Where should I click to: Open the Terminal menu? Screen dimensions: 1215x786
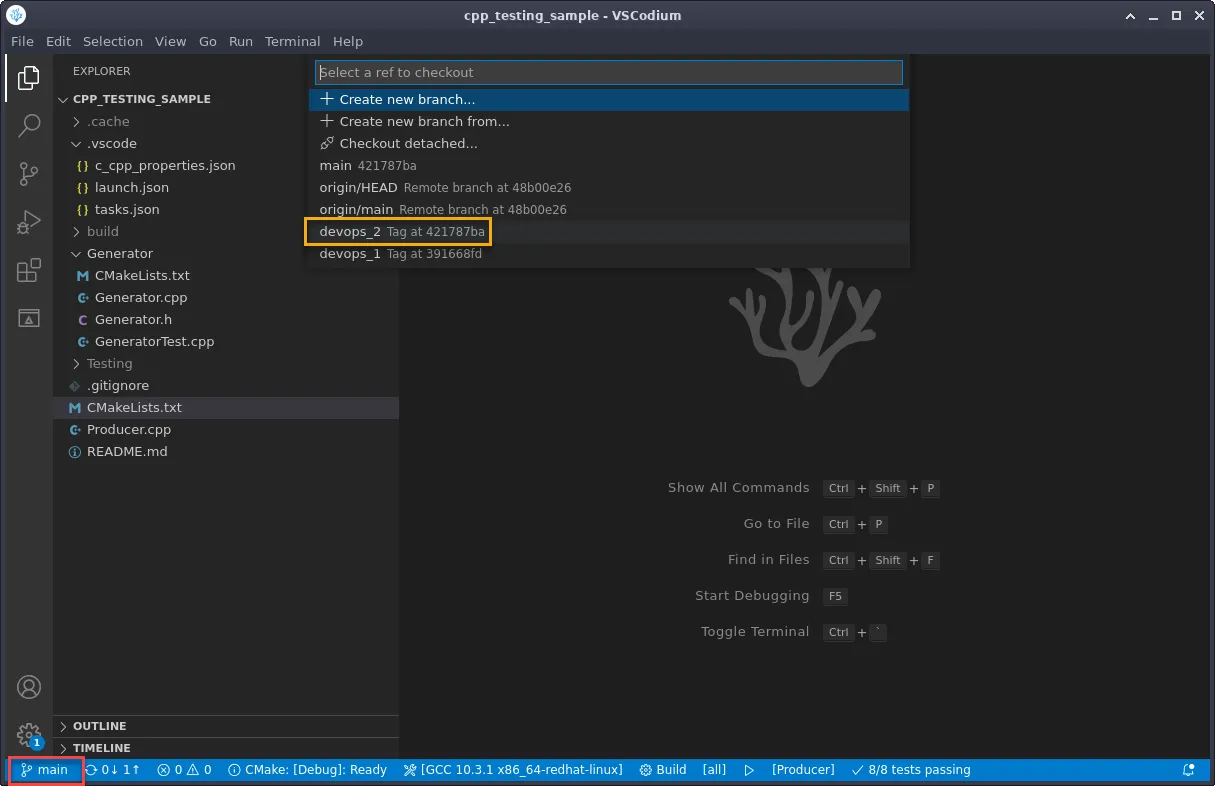pos(292,41)
